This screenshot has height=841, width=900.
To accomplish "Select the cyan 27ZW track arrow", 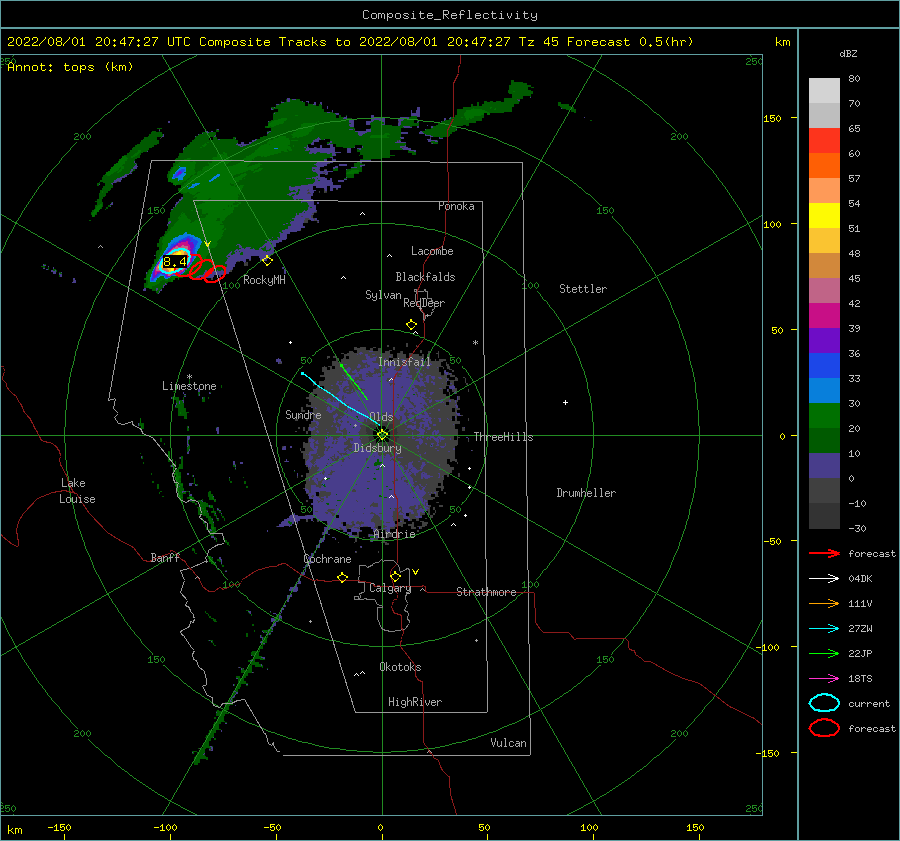I will (824, 629).
